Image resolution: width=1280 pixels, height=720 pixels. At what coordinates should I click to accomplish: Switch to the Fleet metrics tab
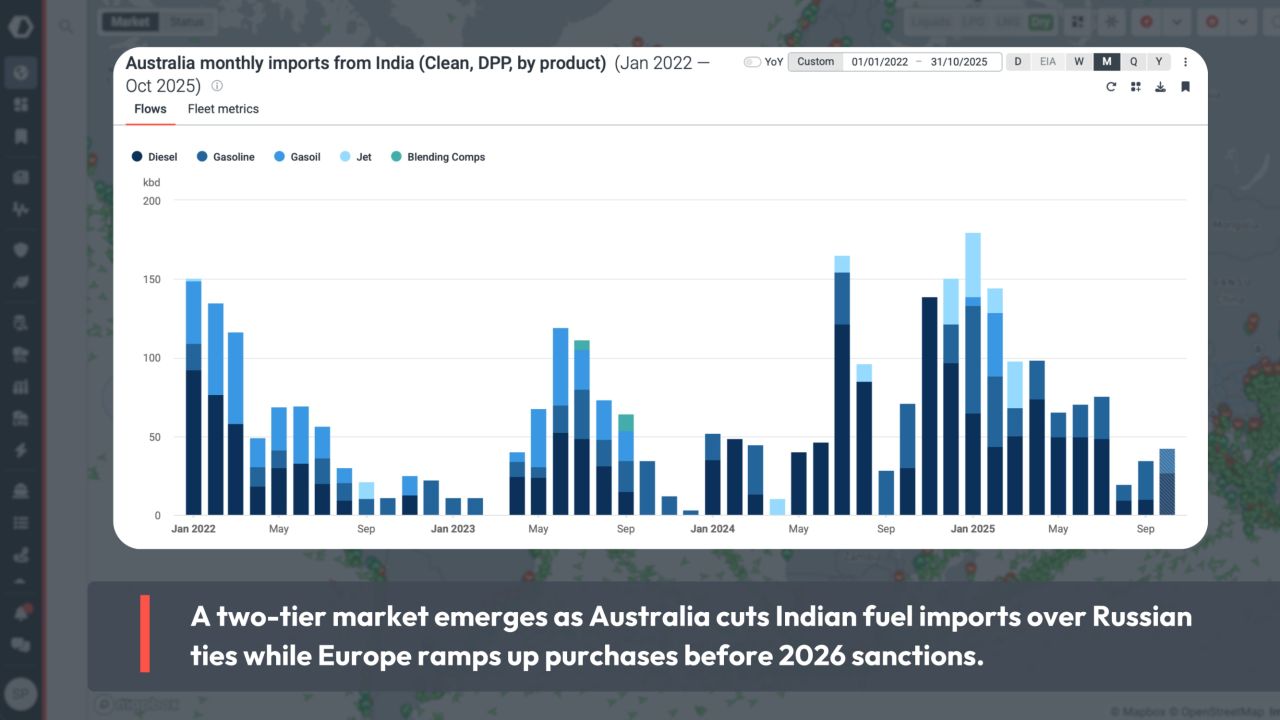[223, 109]
